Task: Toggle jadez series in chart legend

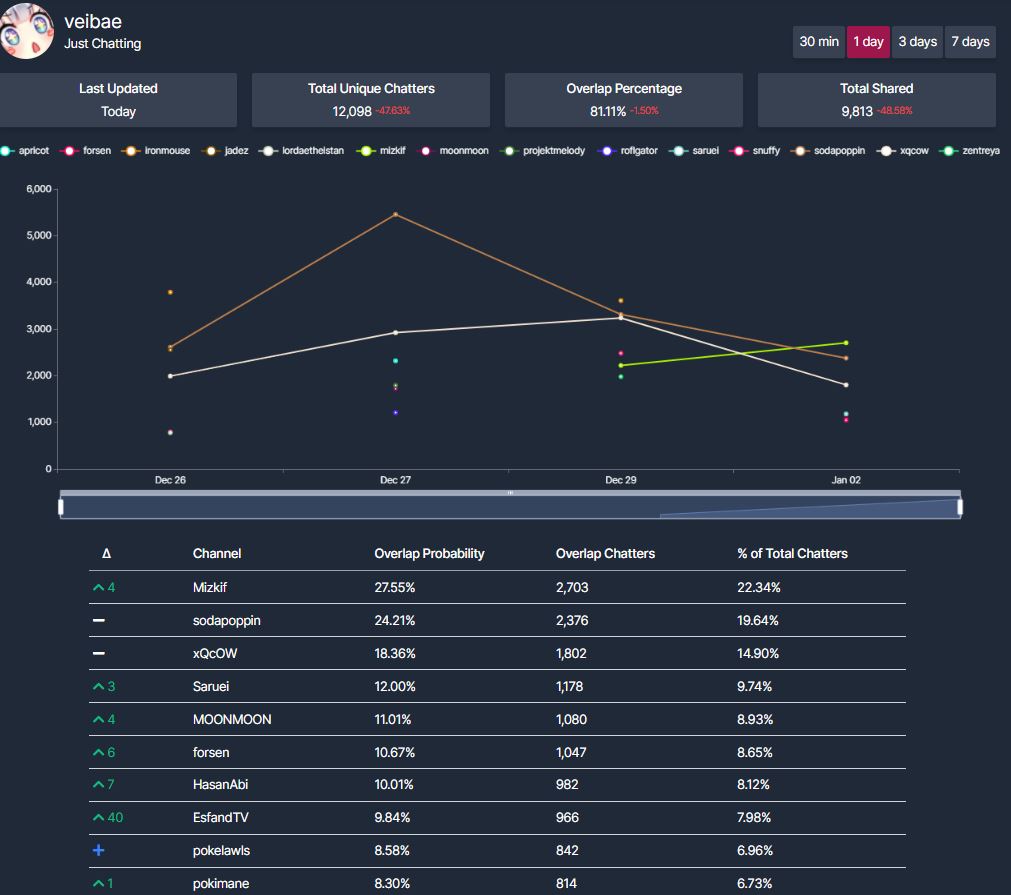Action: pyautogui.click(x=225, y=150)
